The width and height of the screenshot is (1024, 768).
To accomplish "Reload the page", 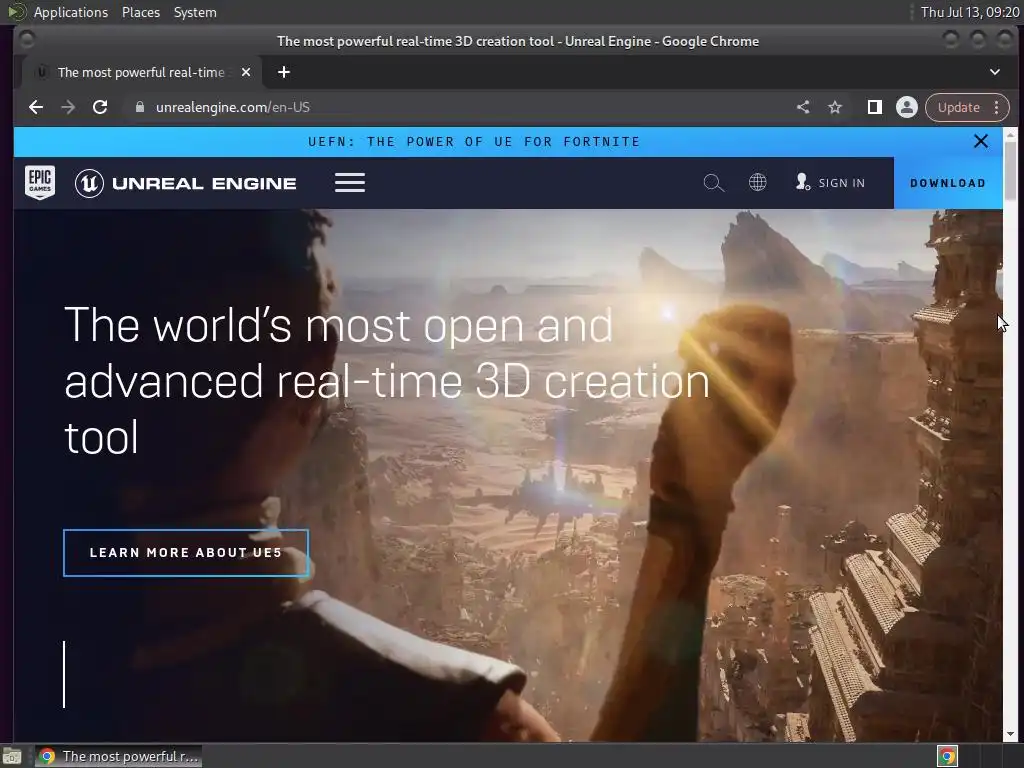I will (x=100, y=107).
